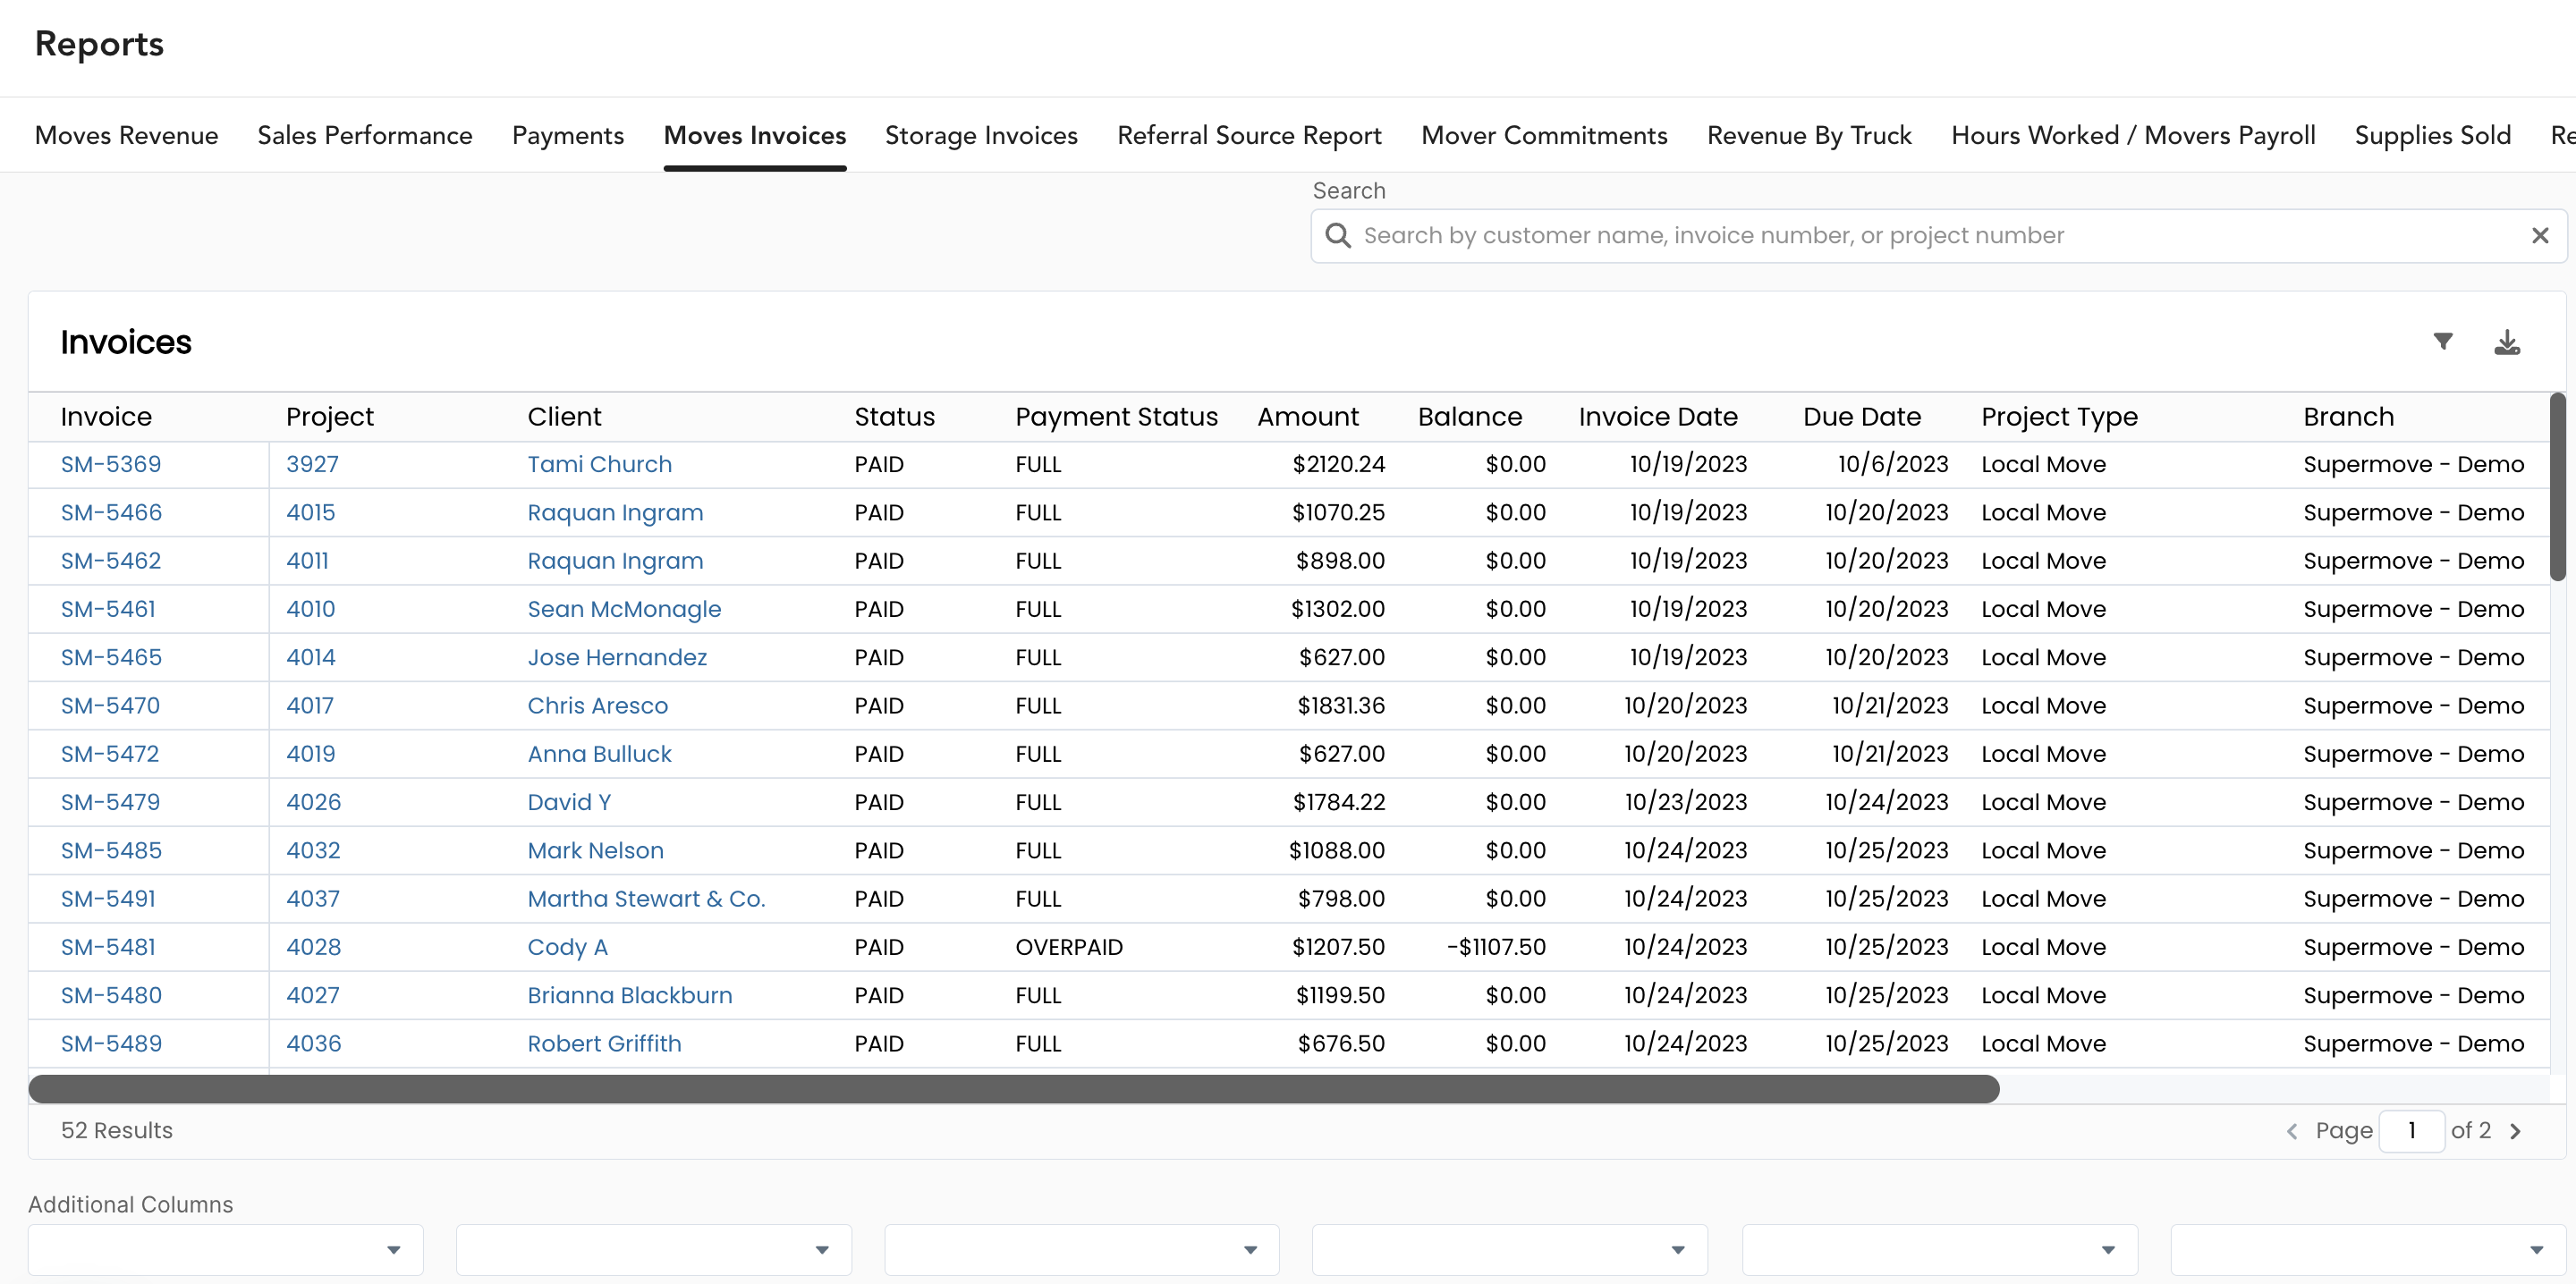The height and width of the screenshot is (1284, 2576).
Task: Click the page number field
Action: click(2411, 1131)
